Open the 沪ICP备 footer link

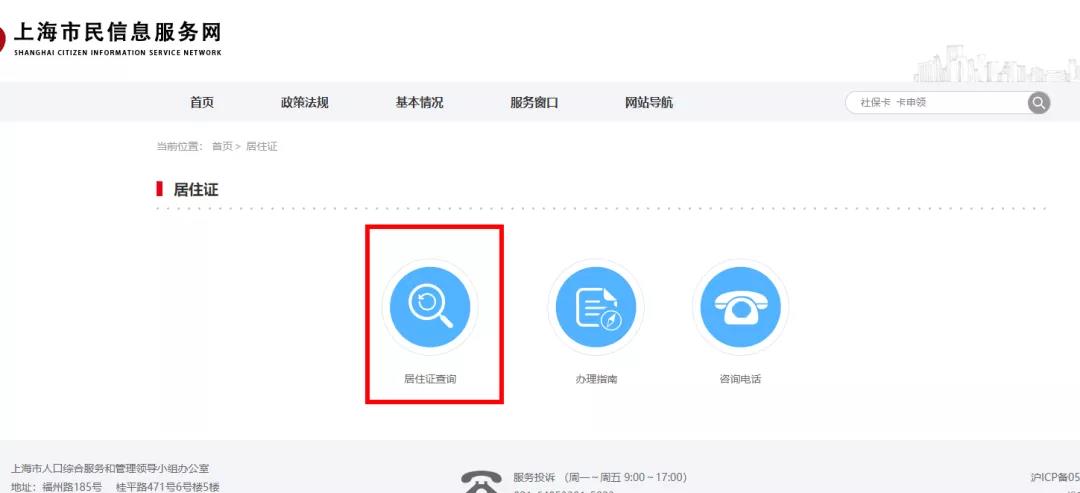tap(1054, 478)
